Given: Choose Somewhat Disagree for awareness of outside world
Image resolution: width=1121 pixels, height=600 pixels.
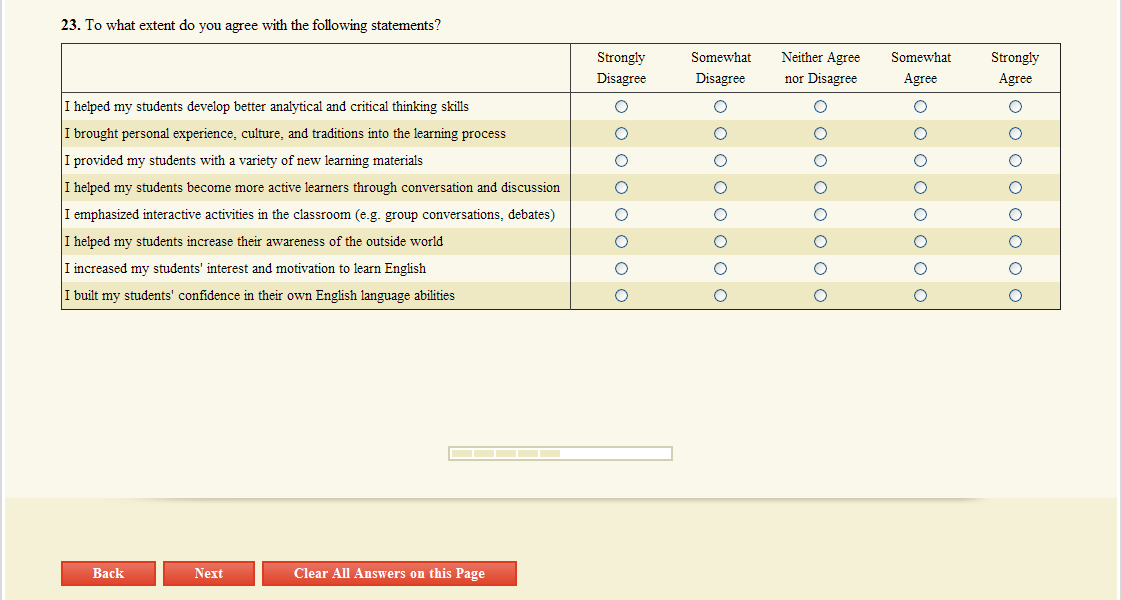Looking at the screenshot, I should (x=720, y=241).
